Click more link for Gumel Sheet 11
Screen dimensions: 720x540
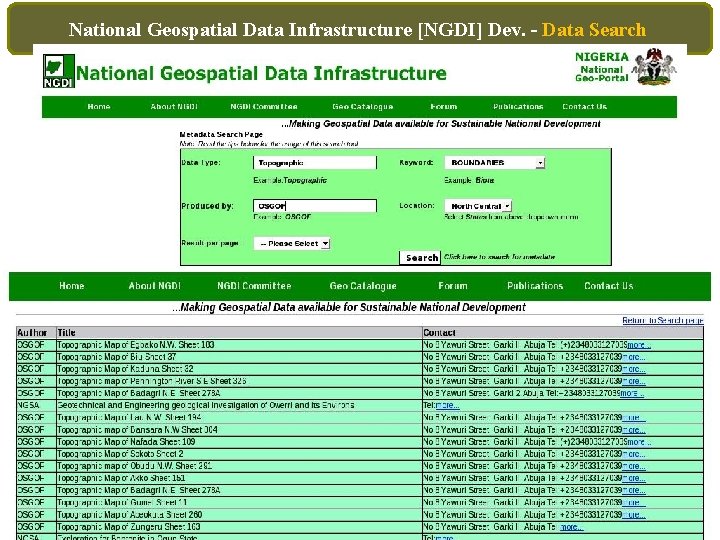coord(634,502)
